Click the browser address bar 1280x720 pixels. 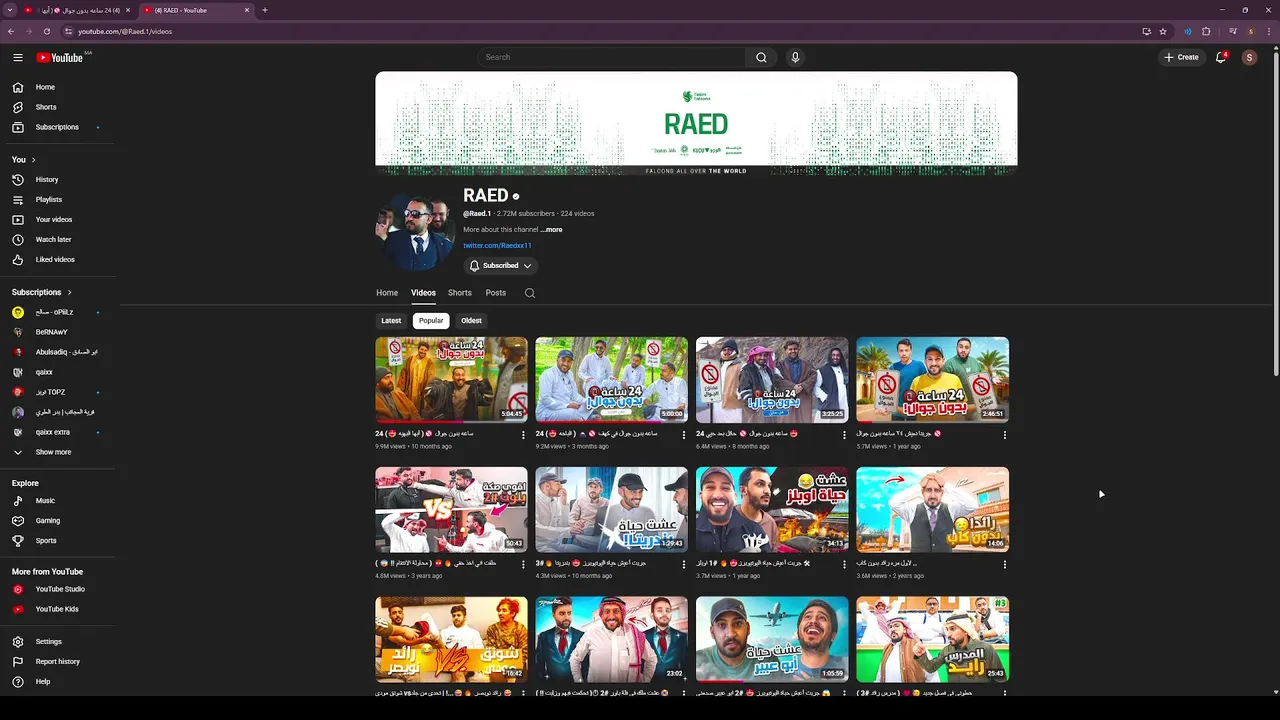[x=600, y=31]
